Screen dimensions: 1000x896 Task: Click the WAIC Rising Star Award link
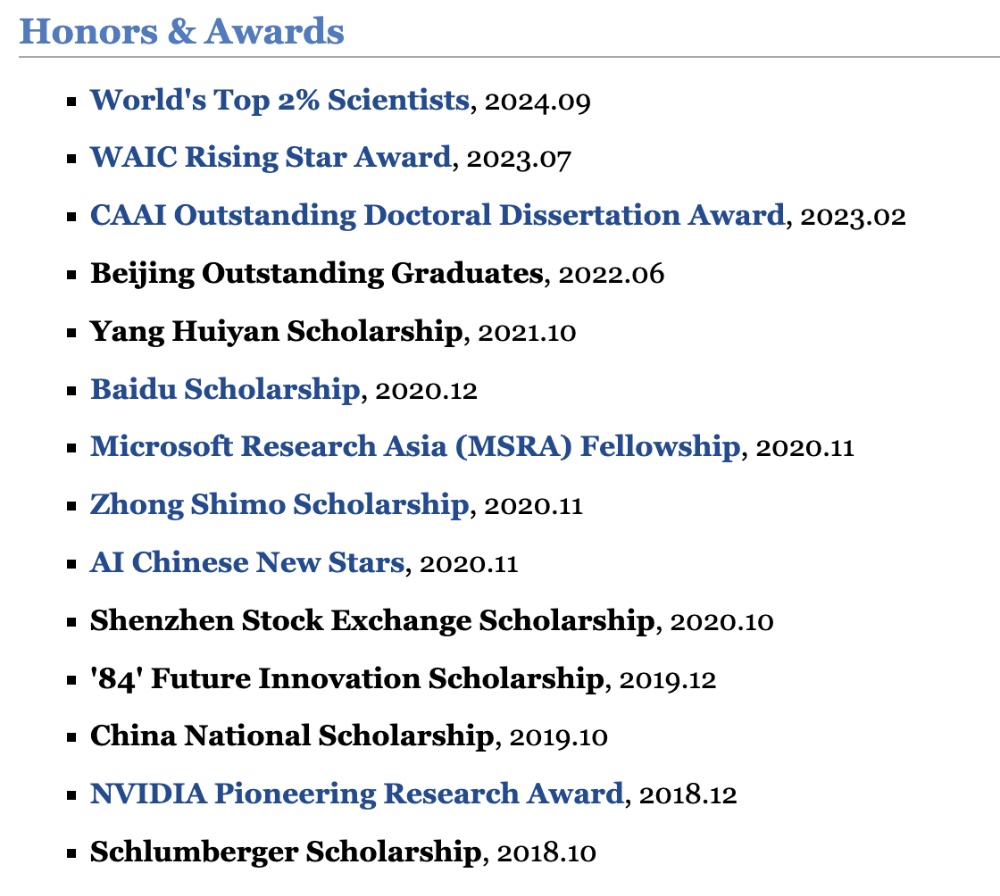point(270,158)
